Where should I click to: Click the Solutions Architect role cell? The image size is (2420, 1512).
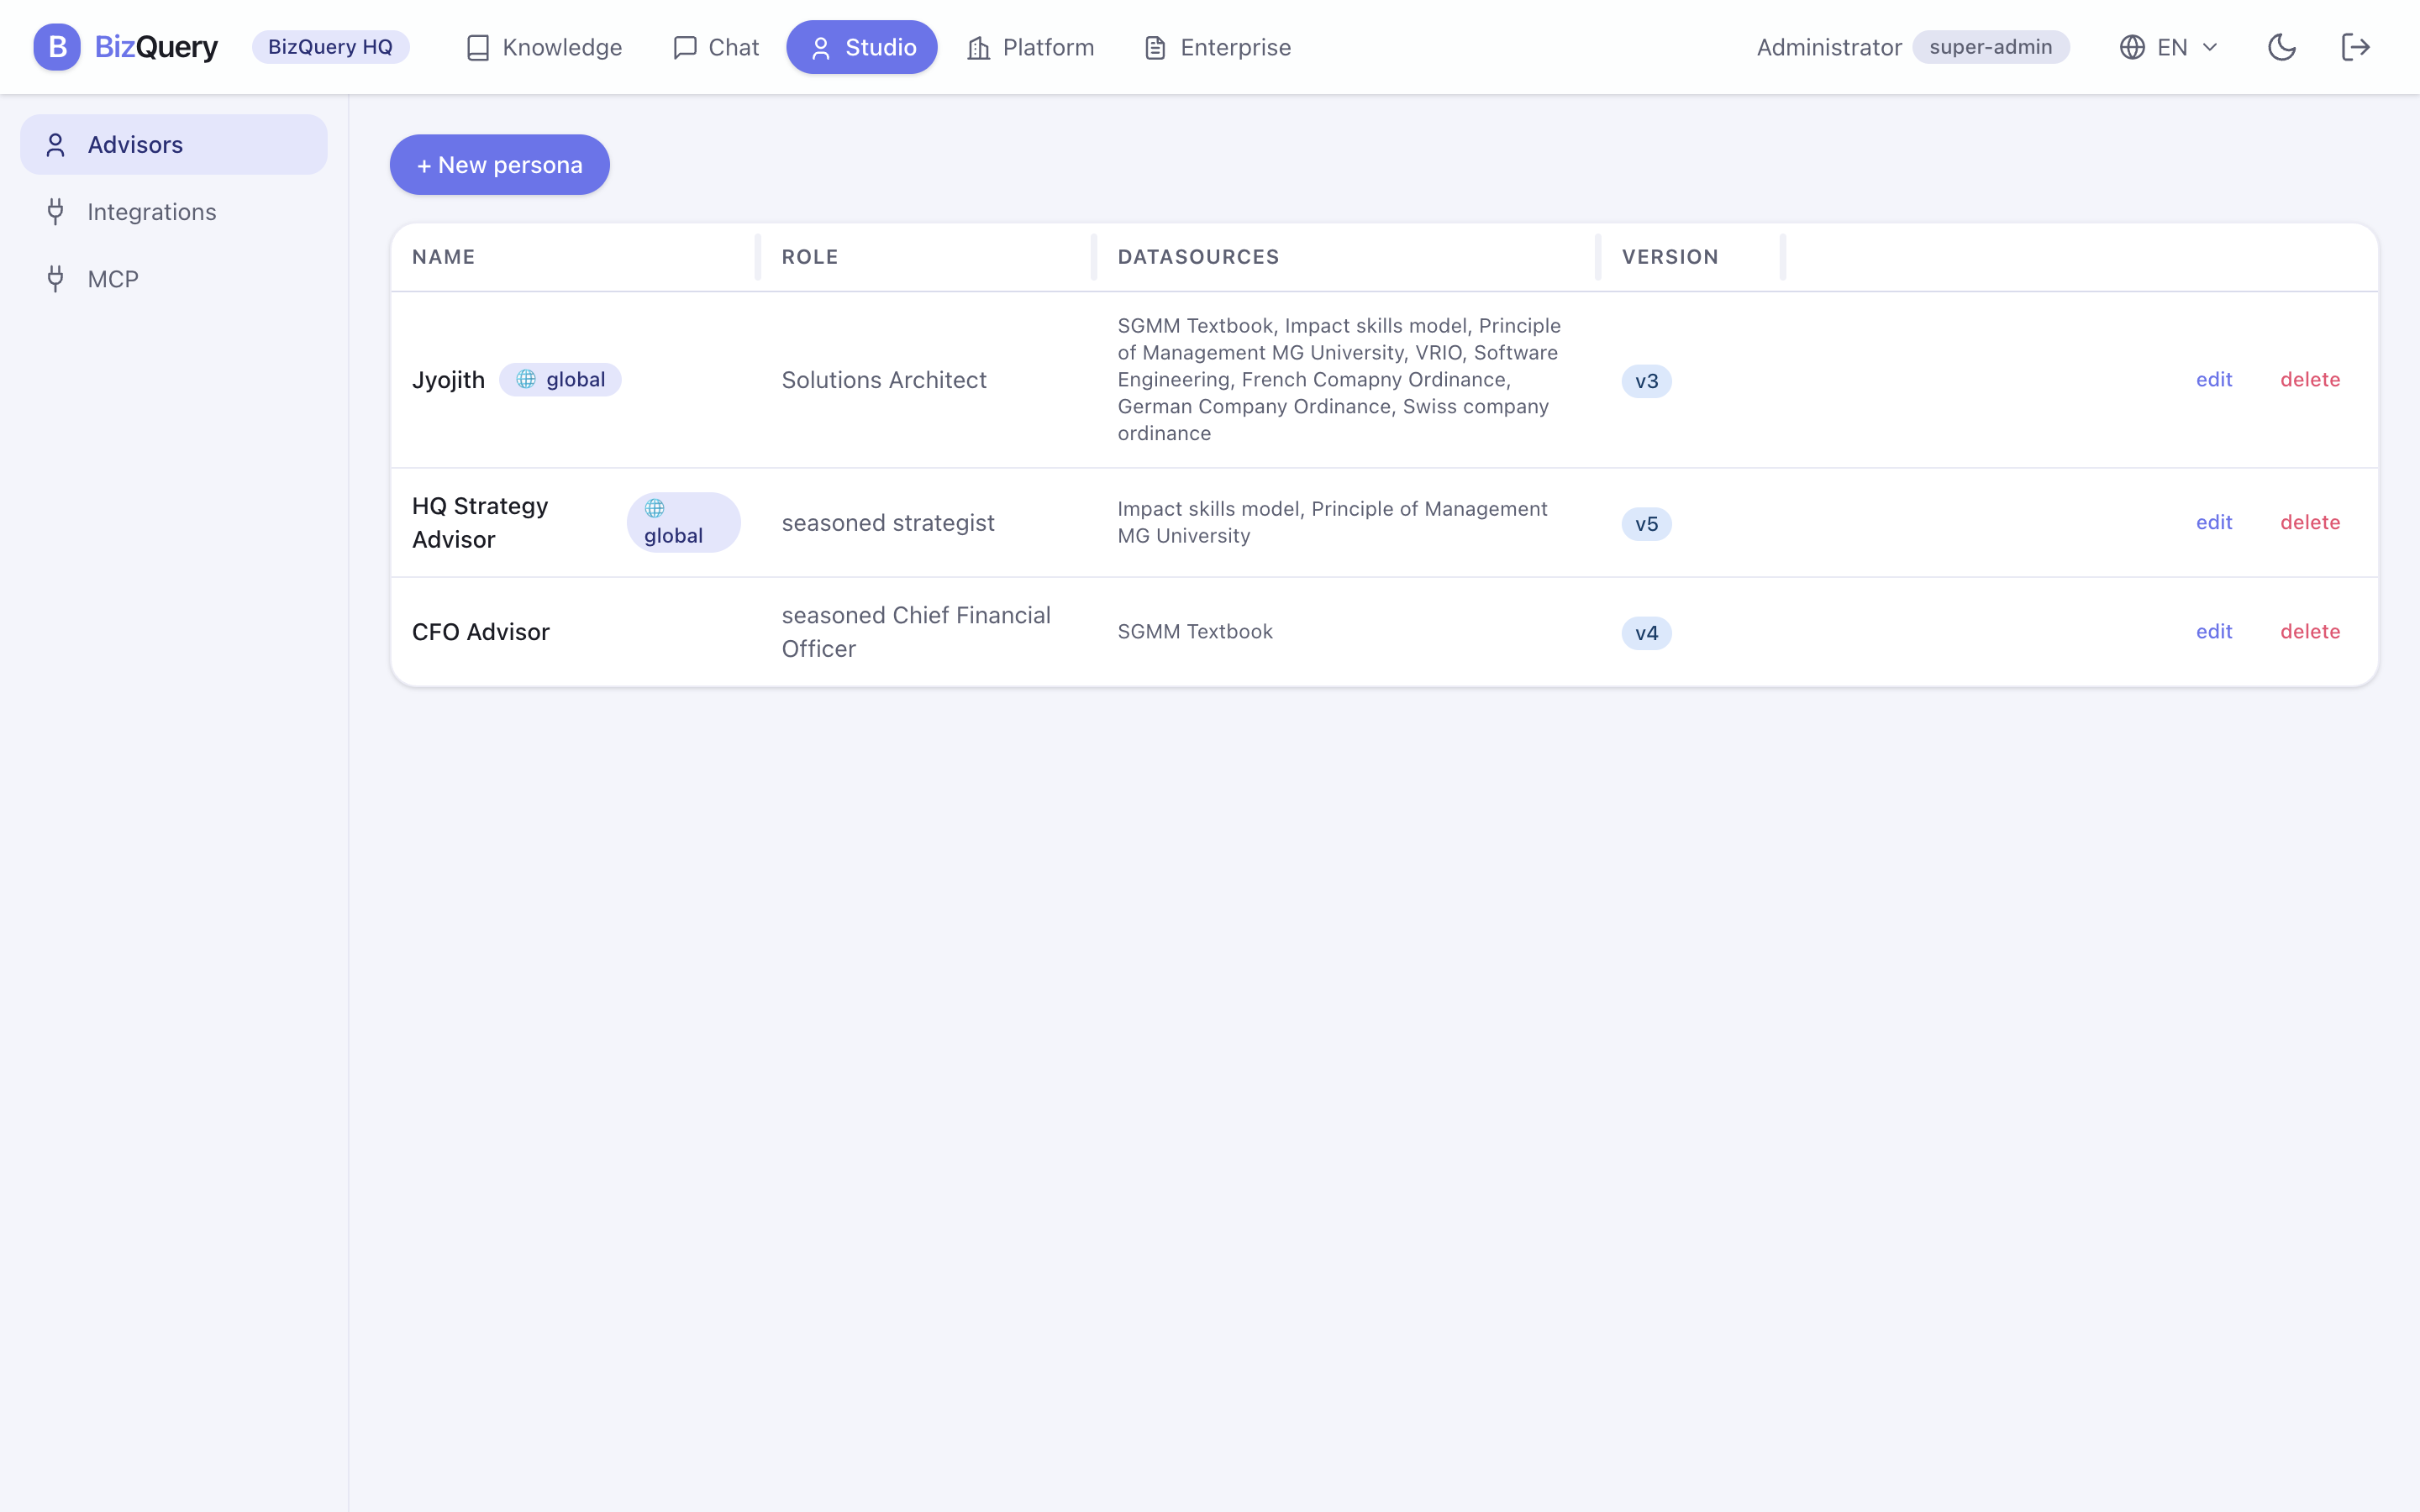click(884, 380)
